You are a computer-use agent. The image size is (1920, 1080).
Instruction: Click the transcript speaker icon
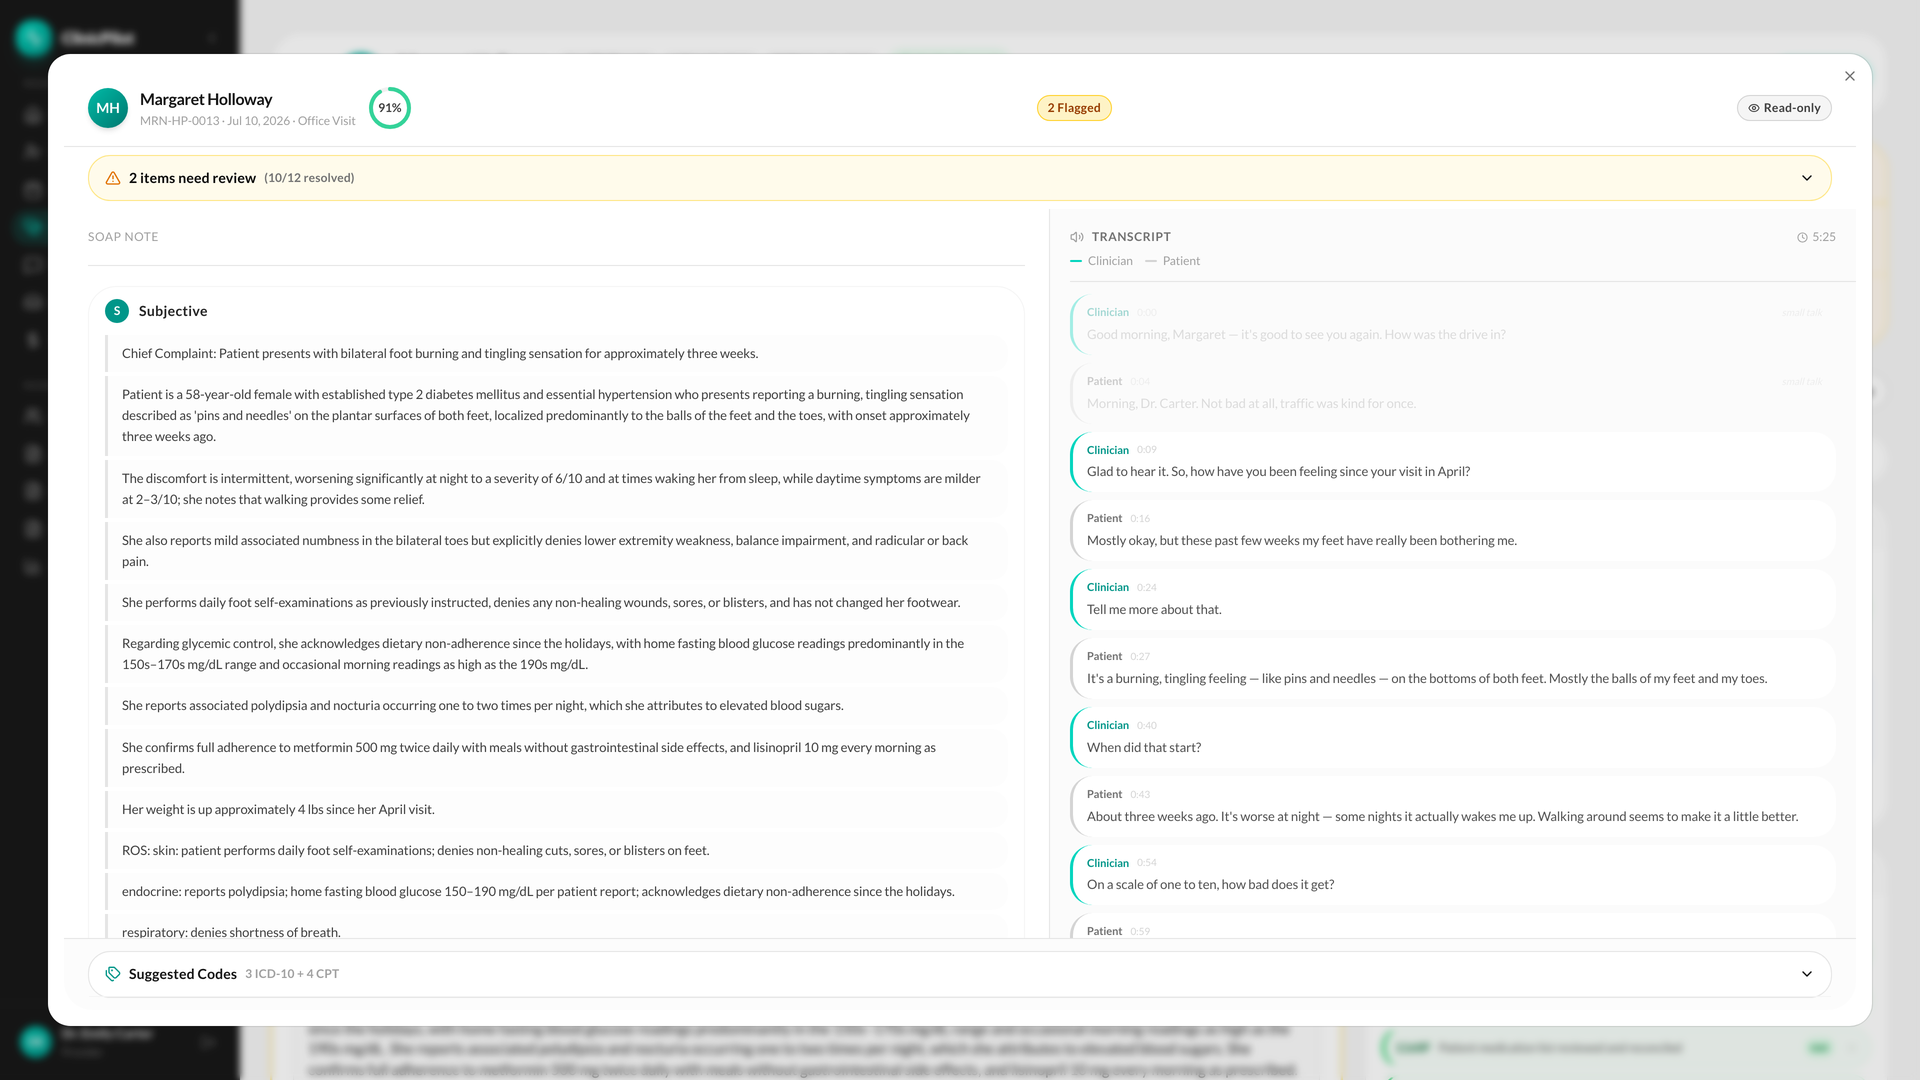click(1077, 237)
